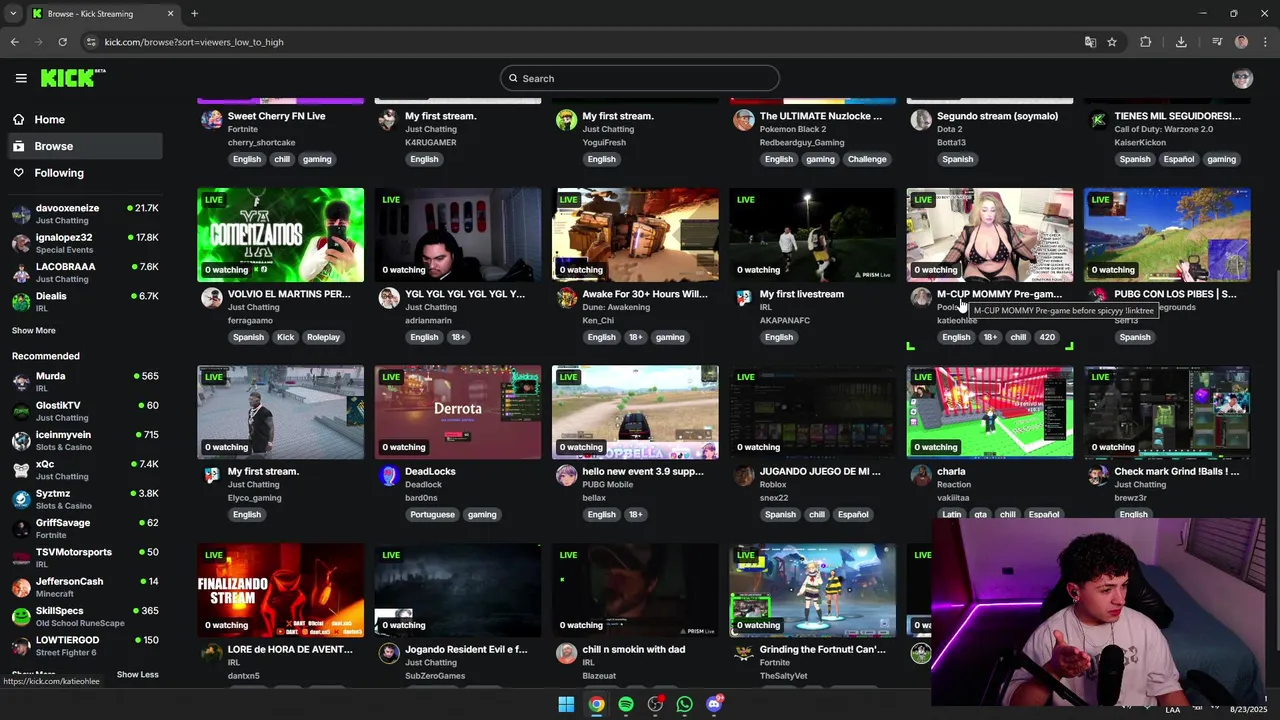Screen dimensions: 1280x720
Task: Open Chrome downloads icon
Action: (x=1181, y=42)
